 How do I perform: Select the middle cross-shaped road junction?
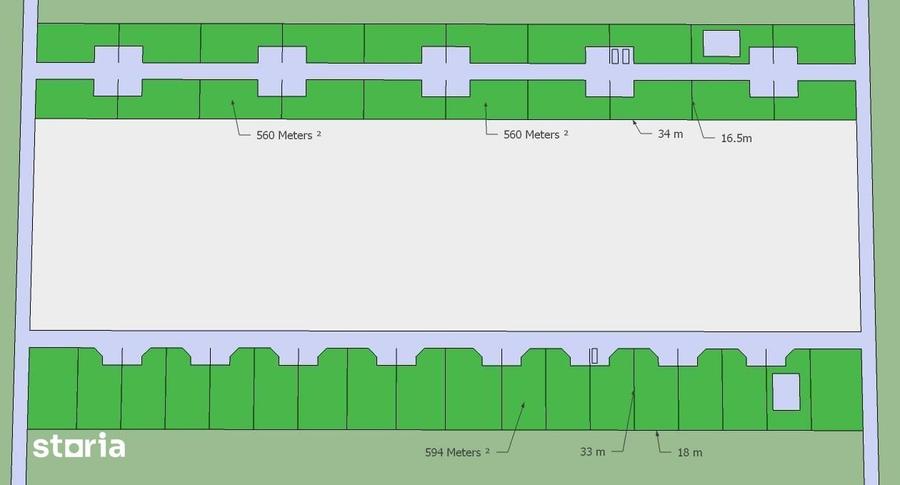445,72
